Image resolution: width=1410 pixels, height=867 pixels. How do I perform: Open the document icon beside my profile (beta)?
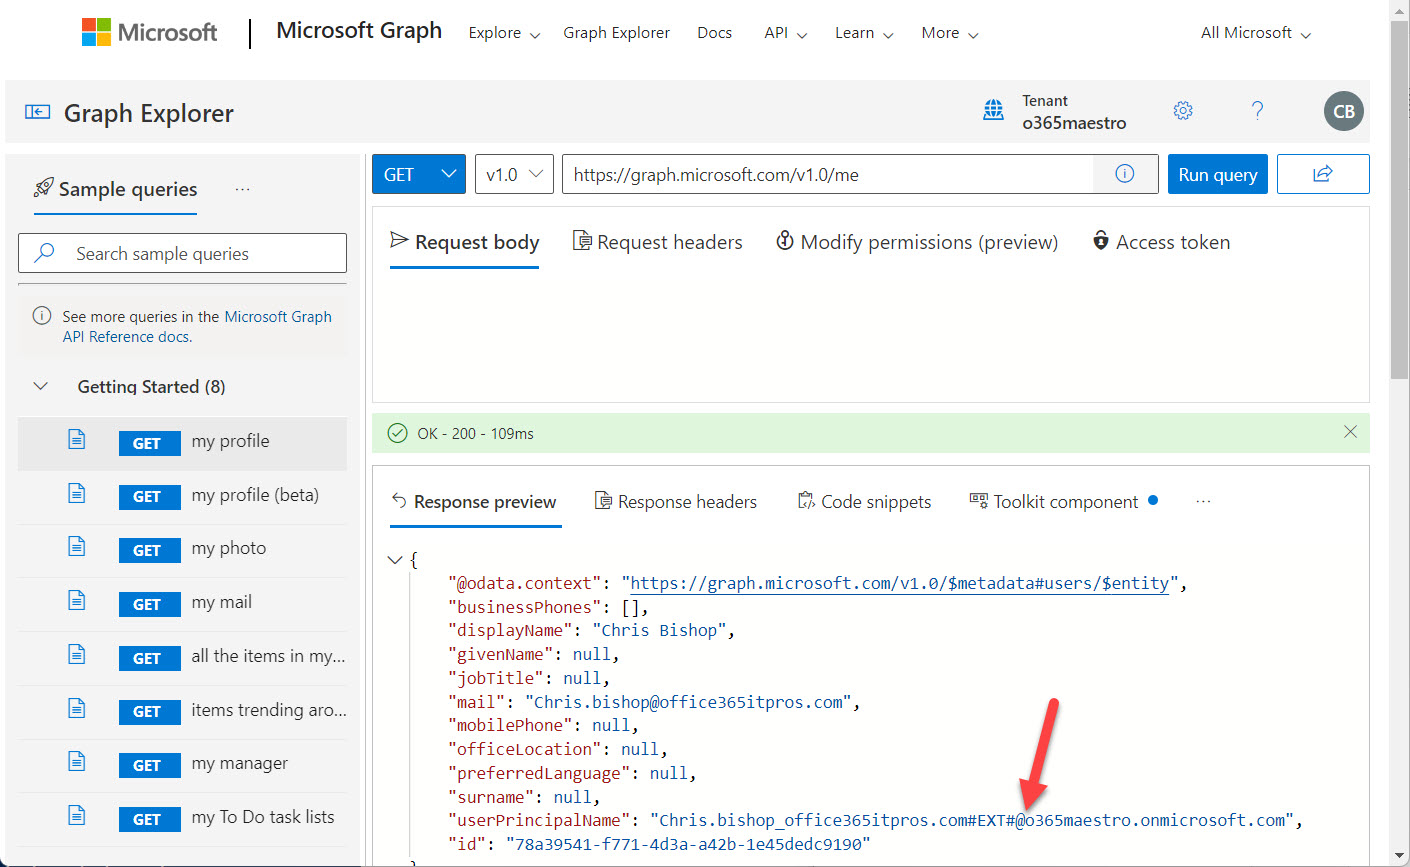pos(77,494)
